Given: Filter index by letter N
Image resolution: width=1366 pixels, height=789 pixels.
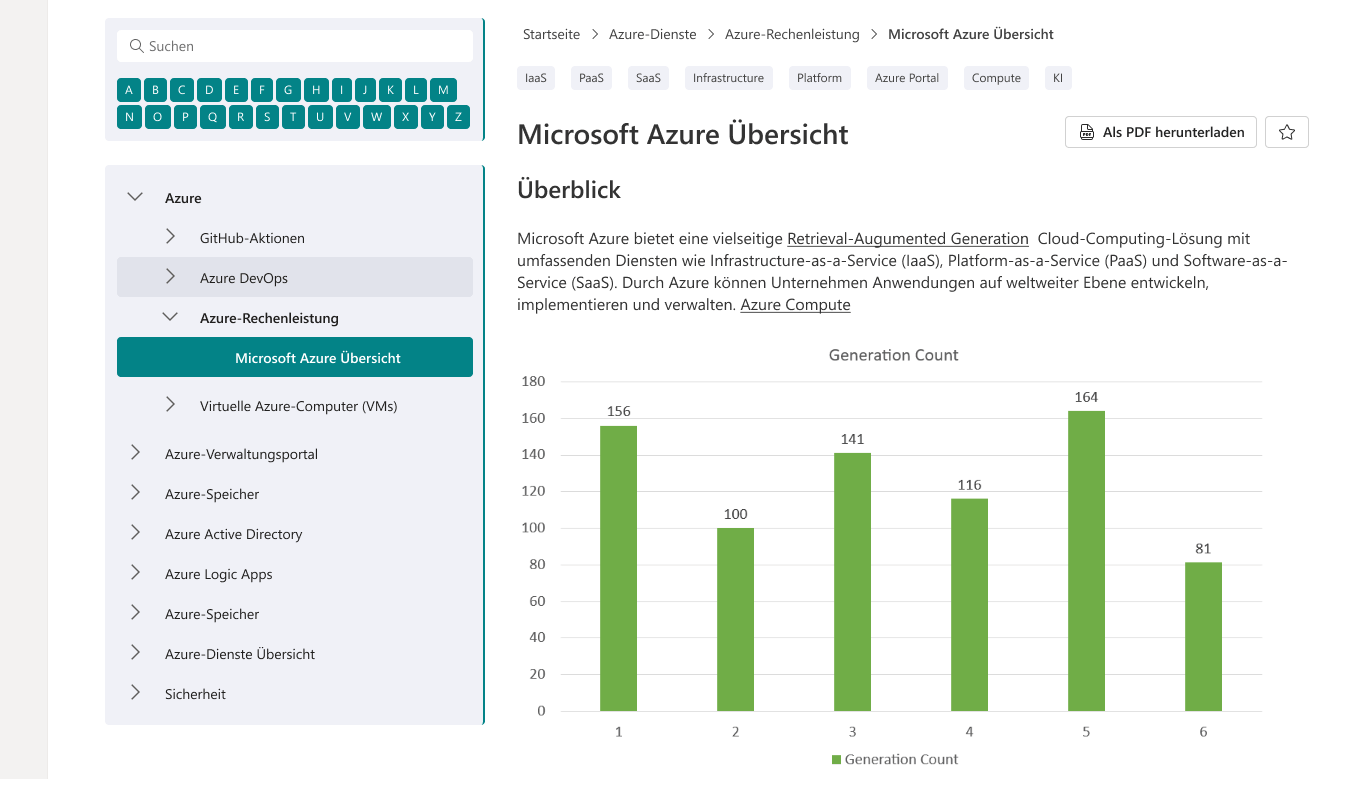Looking at the screenshot, I should click(129, 117).
